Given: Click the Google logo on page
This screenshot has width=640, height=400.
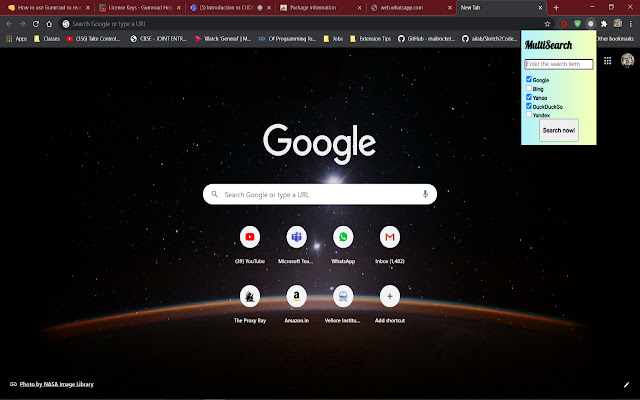Looking at the screenshot, I should click(x=320, y=143).
